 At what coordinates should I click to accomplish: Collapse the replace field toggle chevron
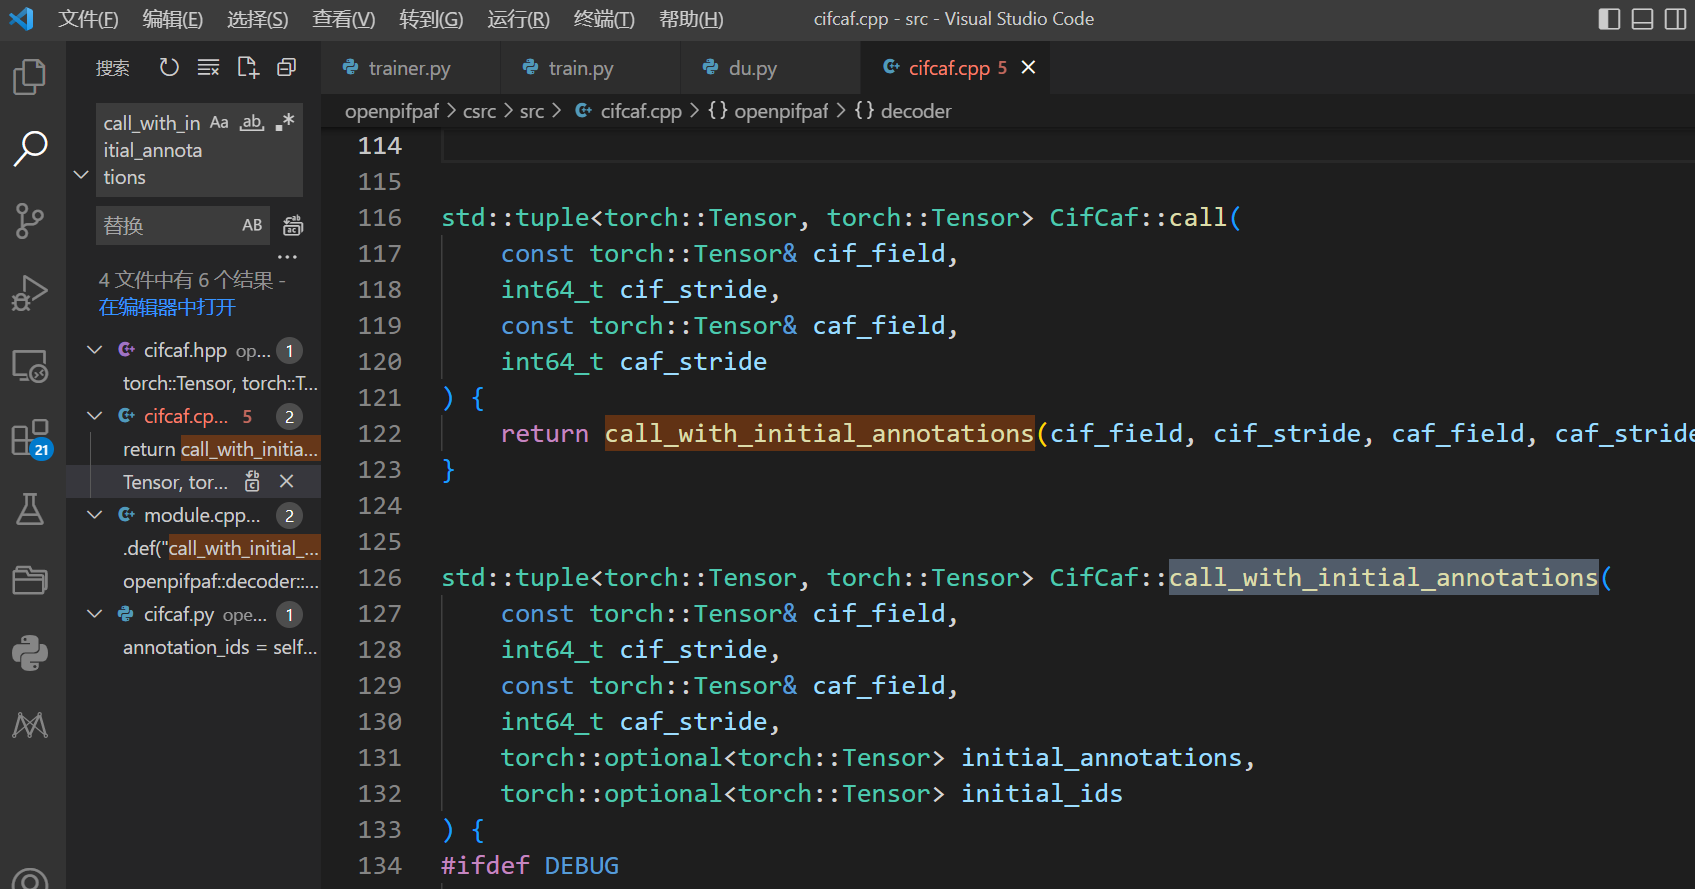(81, 175)
